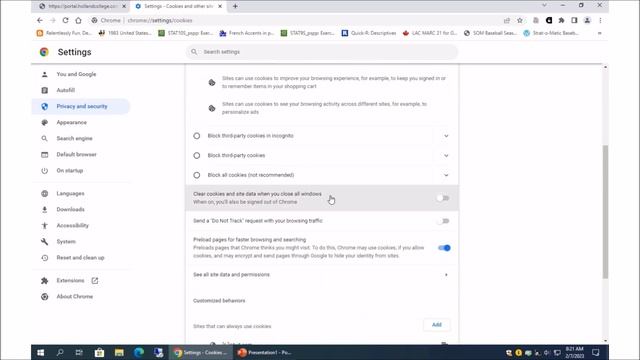Open the profile avatar icon
This screenshot has width=640, height=360.
[x=587, y=20]
